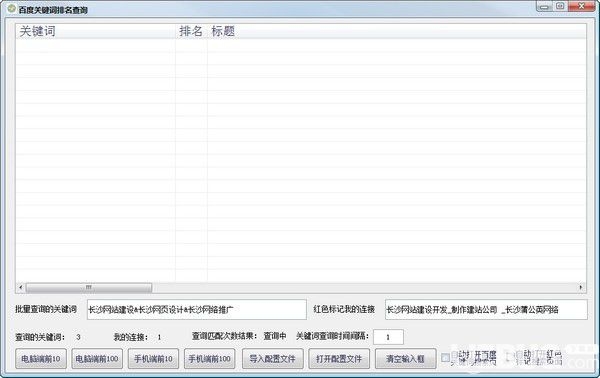Sort by the 关键词 column header

pyautogui.click(x=96, y=31)
